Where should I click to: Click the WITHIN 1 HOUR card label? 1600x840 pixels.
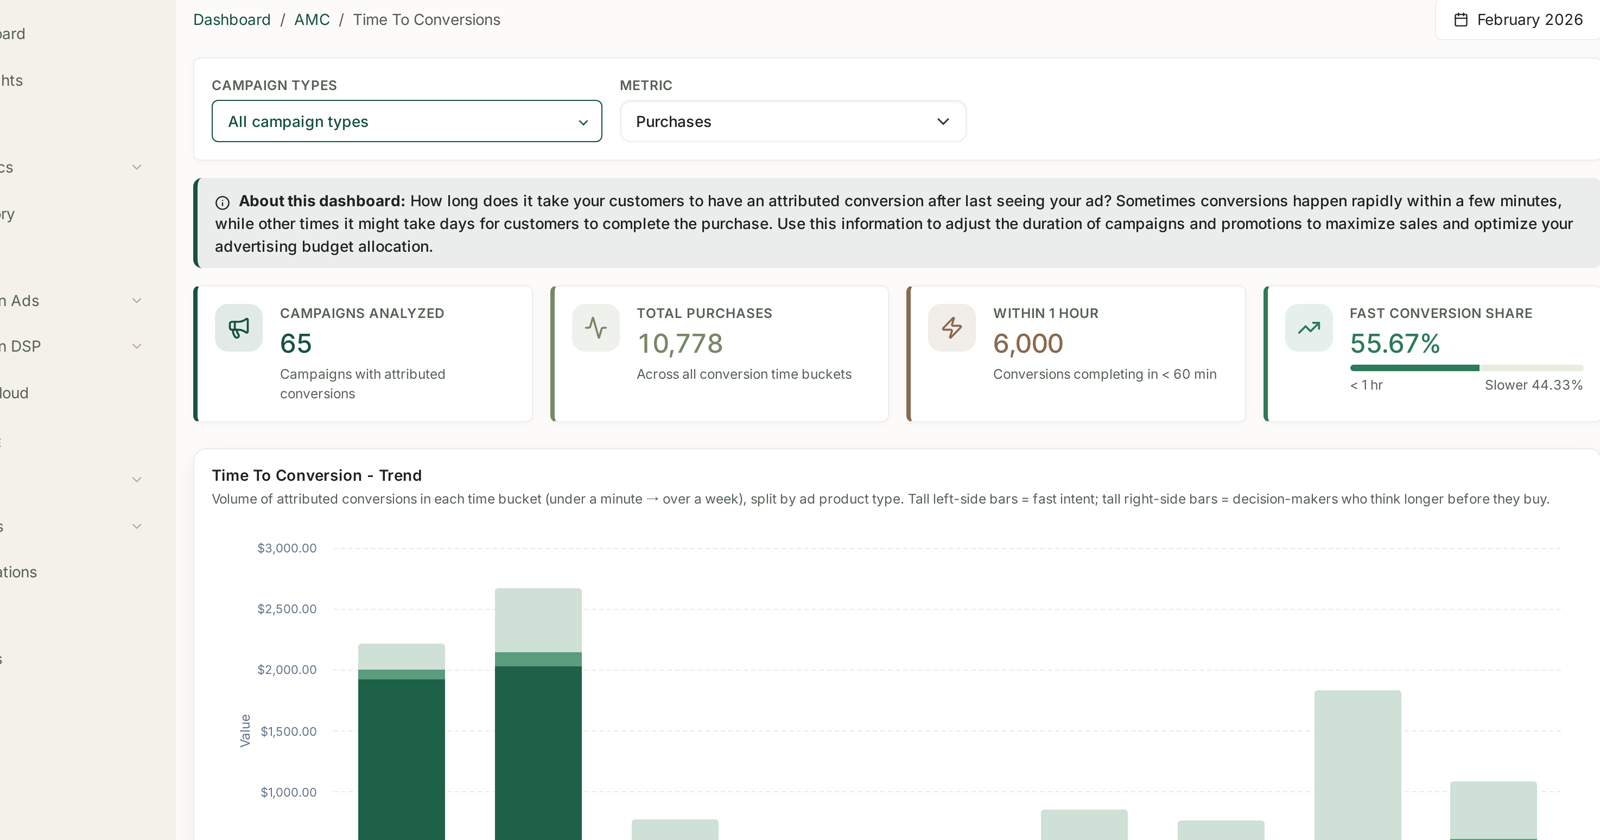1046,313
